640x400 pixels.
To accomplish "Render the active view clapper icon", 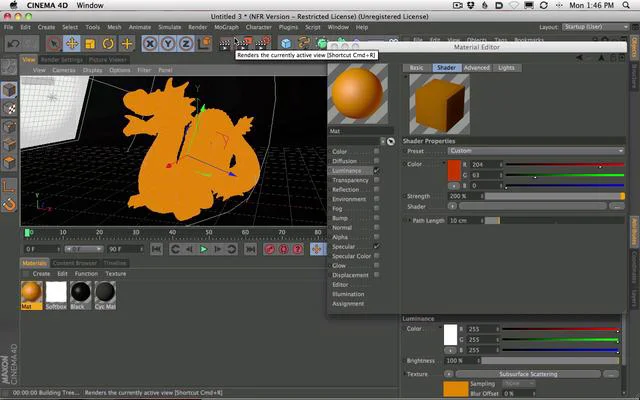I will pos(225,43).
